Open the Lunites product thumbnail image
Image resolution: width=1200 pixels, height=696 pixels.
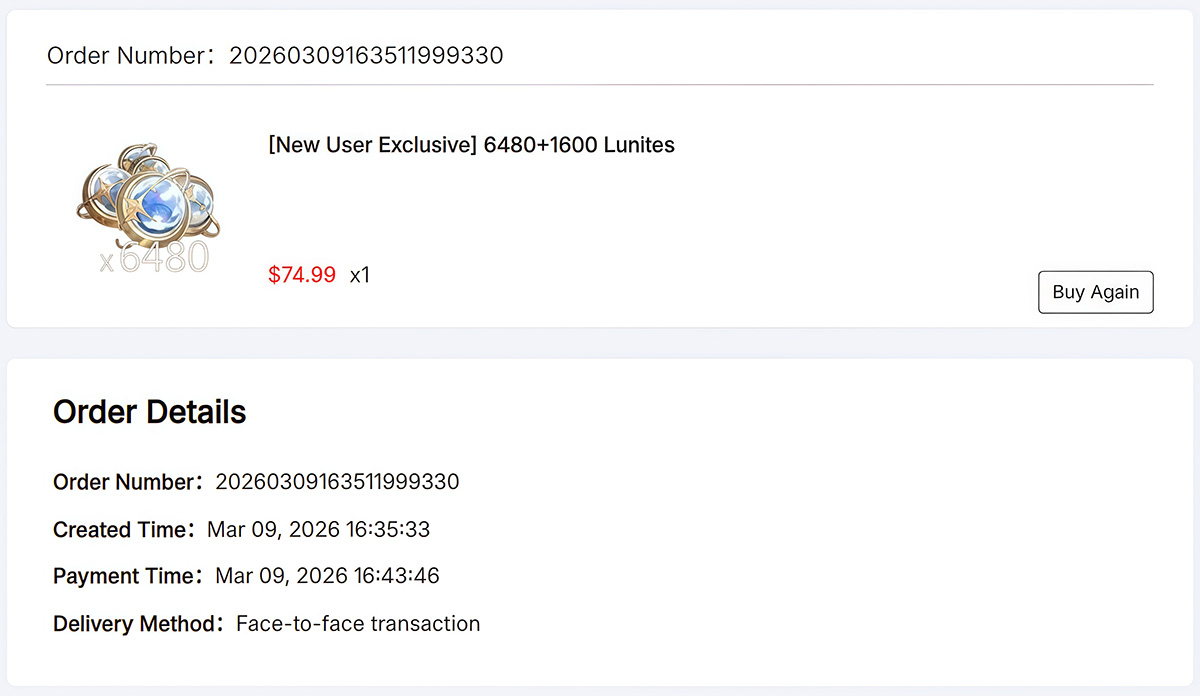(150, 210)
